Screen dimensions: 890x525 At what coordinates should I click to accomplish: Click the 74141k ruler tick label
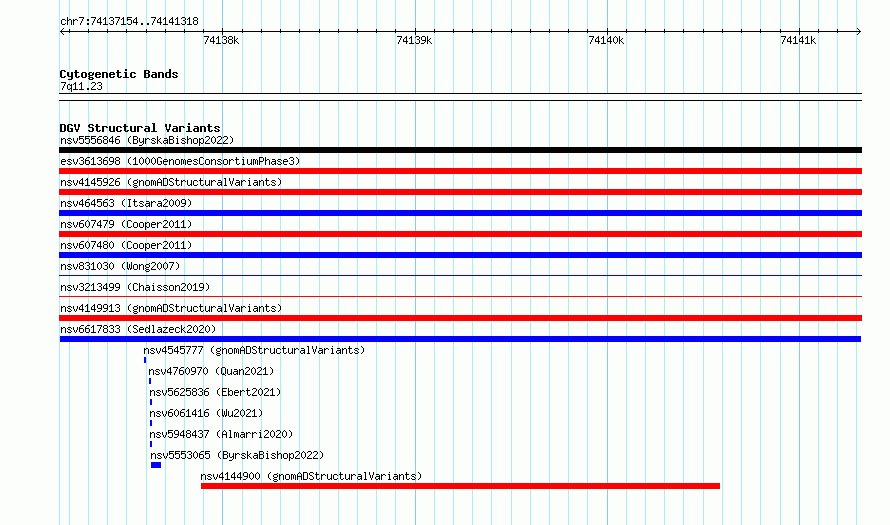coord(798,40)
